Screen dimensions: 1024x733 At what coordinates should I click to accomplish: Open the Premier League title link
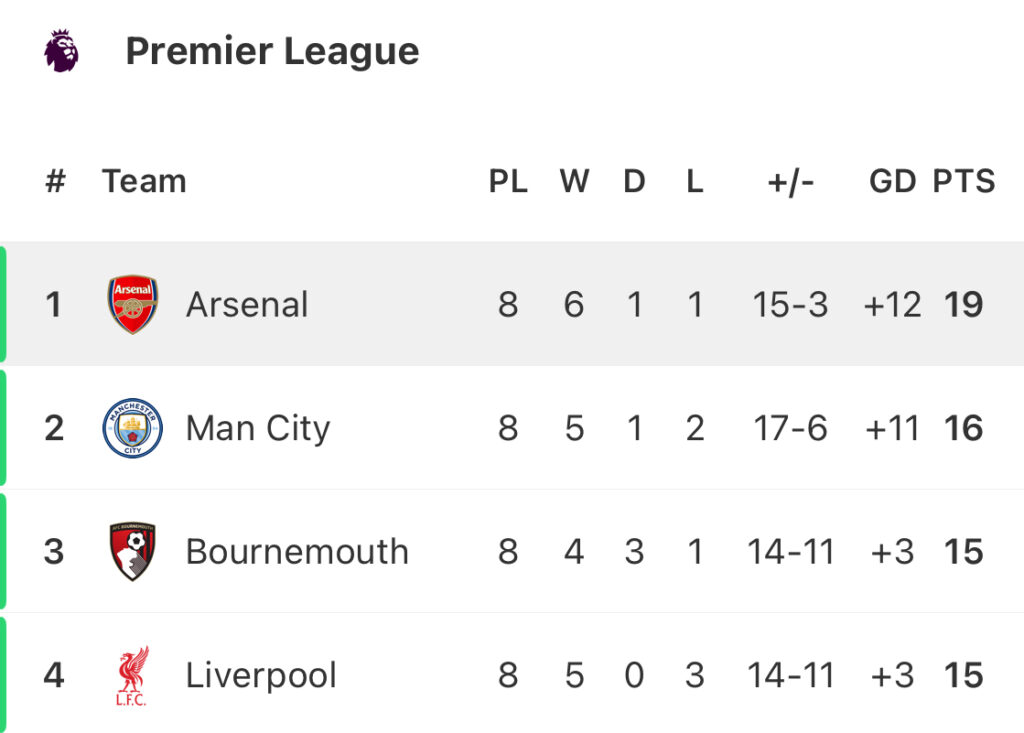(272, 51)
